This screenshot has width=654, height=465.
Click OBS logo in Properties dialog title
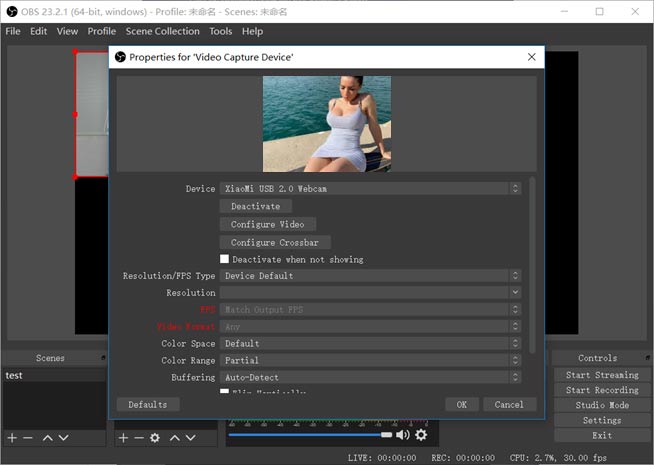[x=120, y=57]
